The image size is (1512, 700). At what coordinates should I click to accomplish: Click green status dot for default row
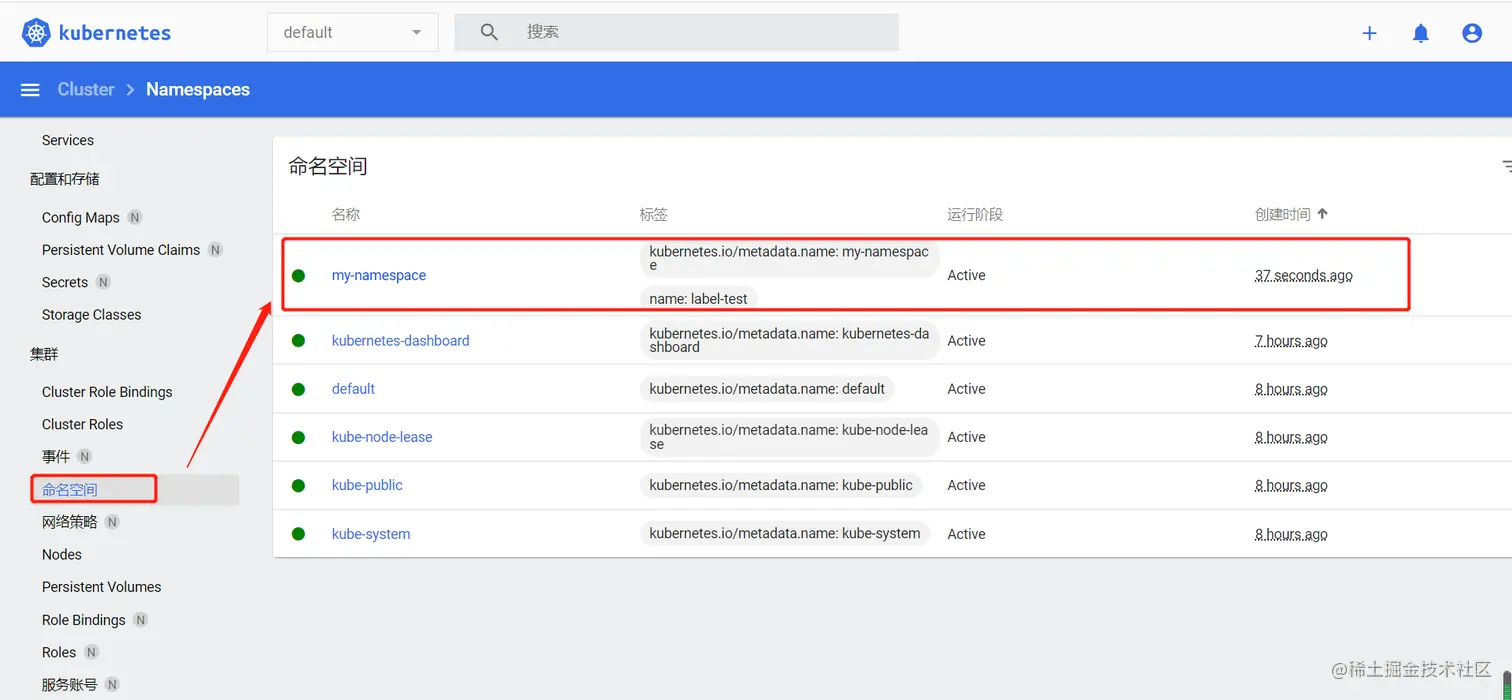(298, 389)
